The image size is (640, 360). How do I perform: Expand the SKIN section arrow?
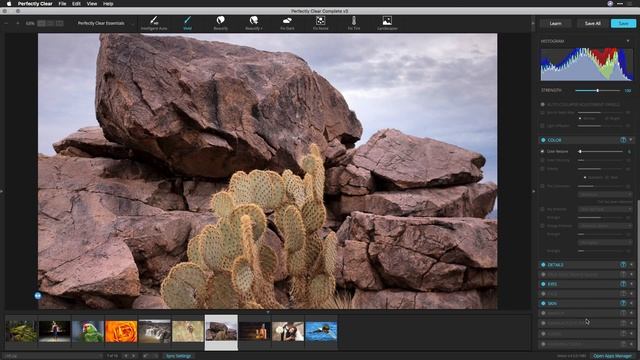pos(631,303)
